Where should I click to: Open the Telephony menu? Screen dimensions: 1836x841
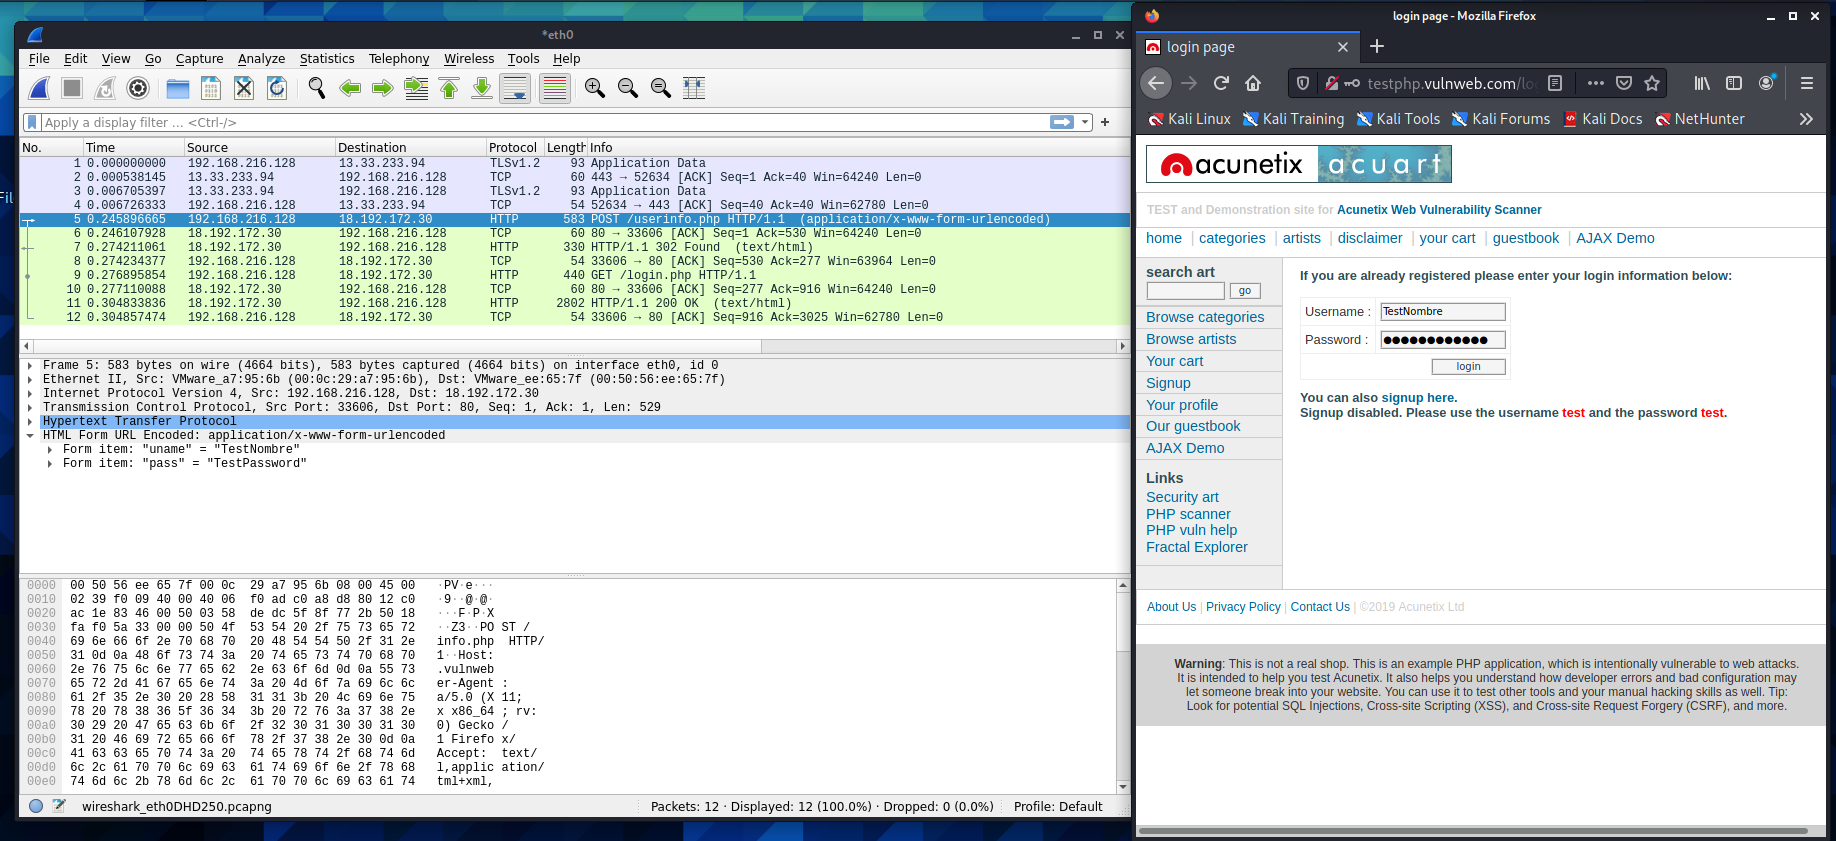(399, 59)
